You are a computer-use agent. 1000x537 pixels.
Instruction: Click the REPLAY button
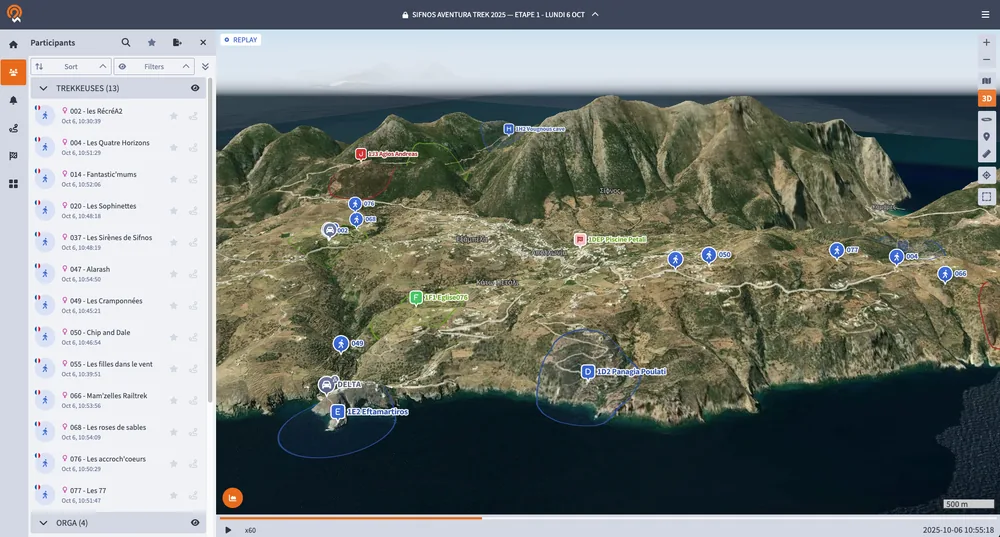[241, 40]
